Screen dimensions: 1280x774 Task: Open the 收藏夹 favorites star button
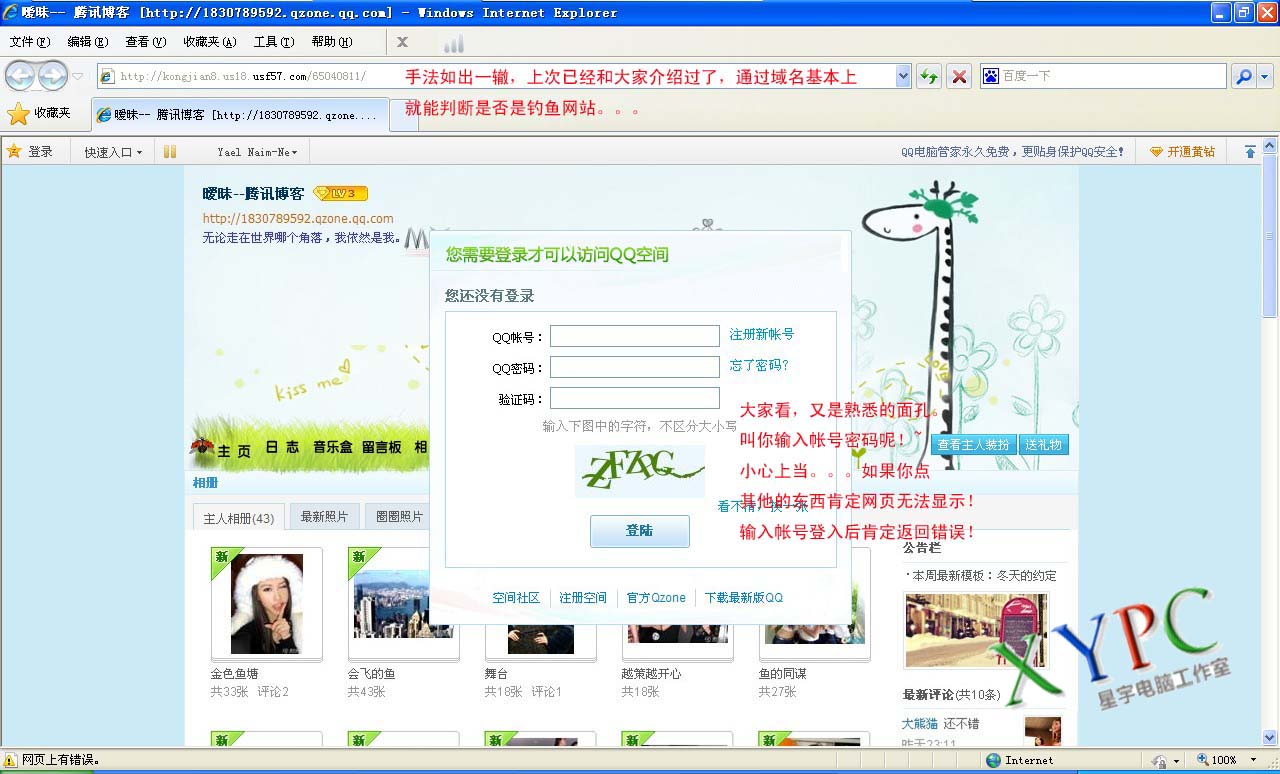(40, 113)
